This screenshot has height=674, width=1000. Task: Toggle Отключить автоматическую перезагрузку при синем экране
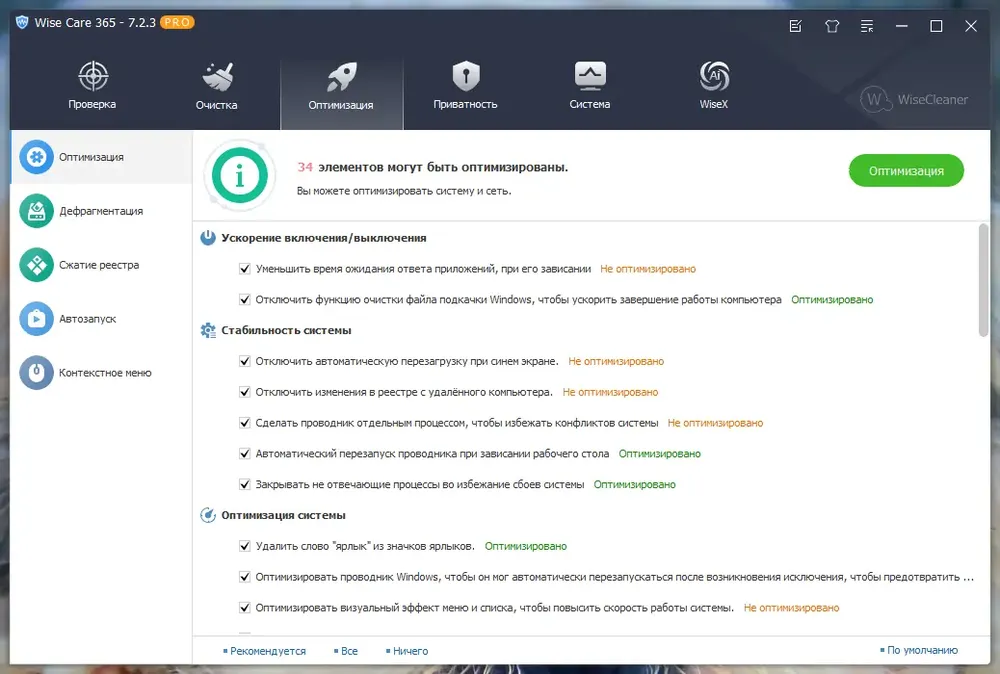[x=244, y=361]
